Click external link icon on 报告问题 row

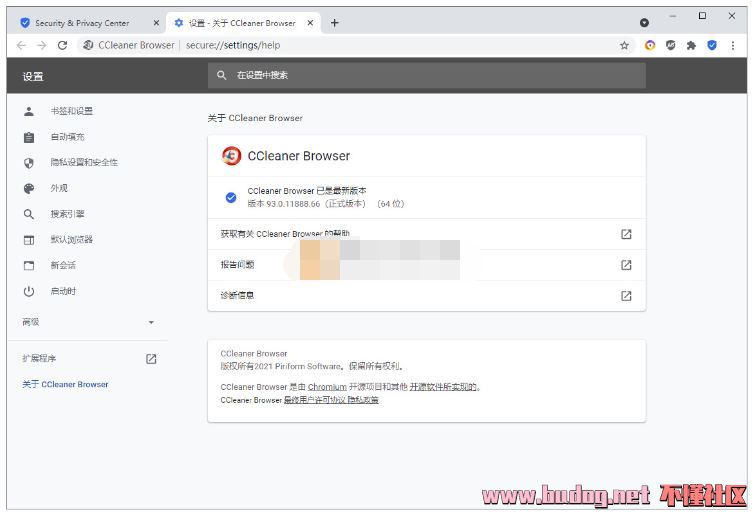(x=626, y=265)
